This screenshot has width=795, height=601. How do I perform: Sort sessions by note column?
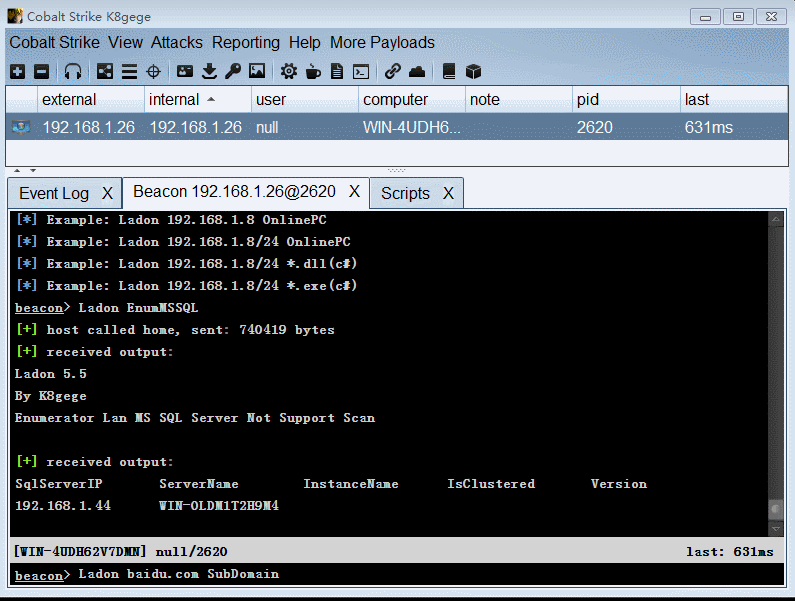(x=519, y=99)
